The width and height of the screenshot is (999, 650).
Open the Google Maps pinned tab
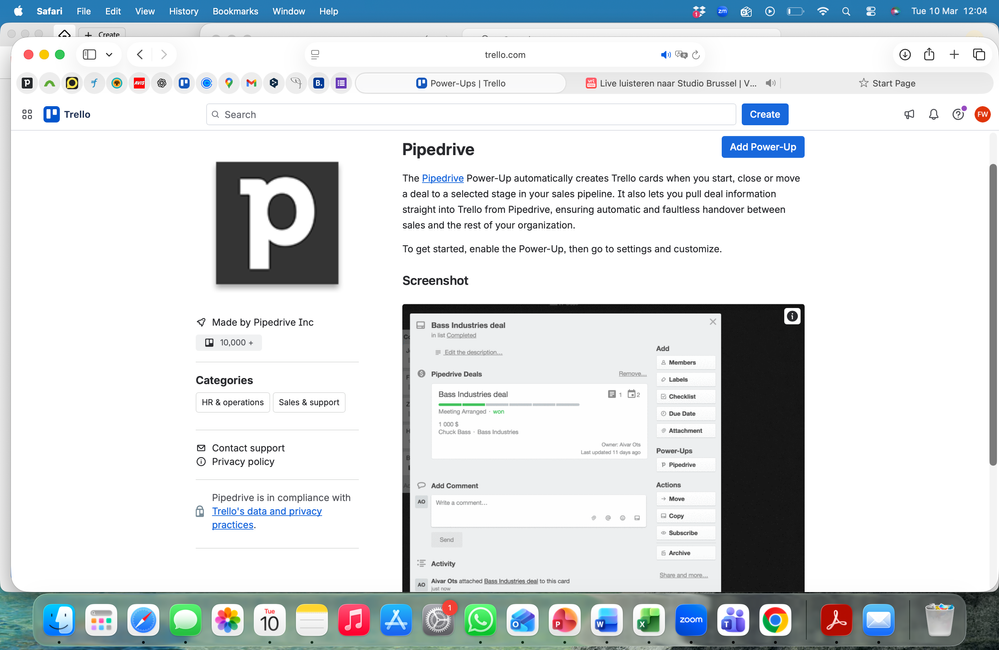click(x=229, y=83)
